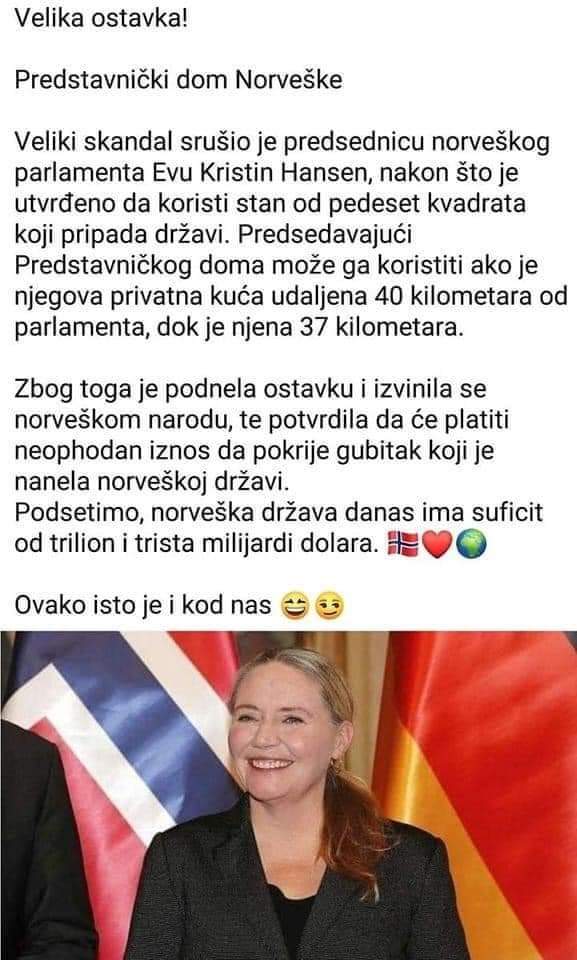Click the red heart emoji
Viewport: 577px width, 960px height.
437,544
